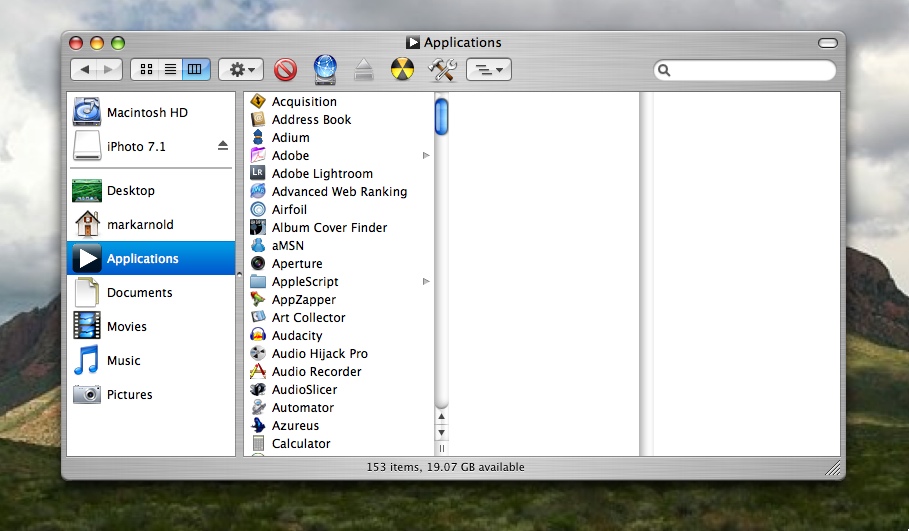Select the AppZapper app icon
This screenshot has height=531, width=909.
tap(258, 299)
